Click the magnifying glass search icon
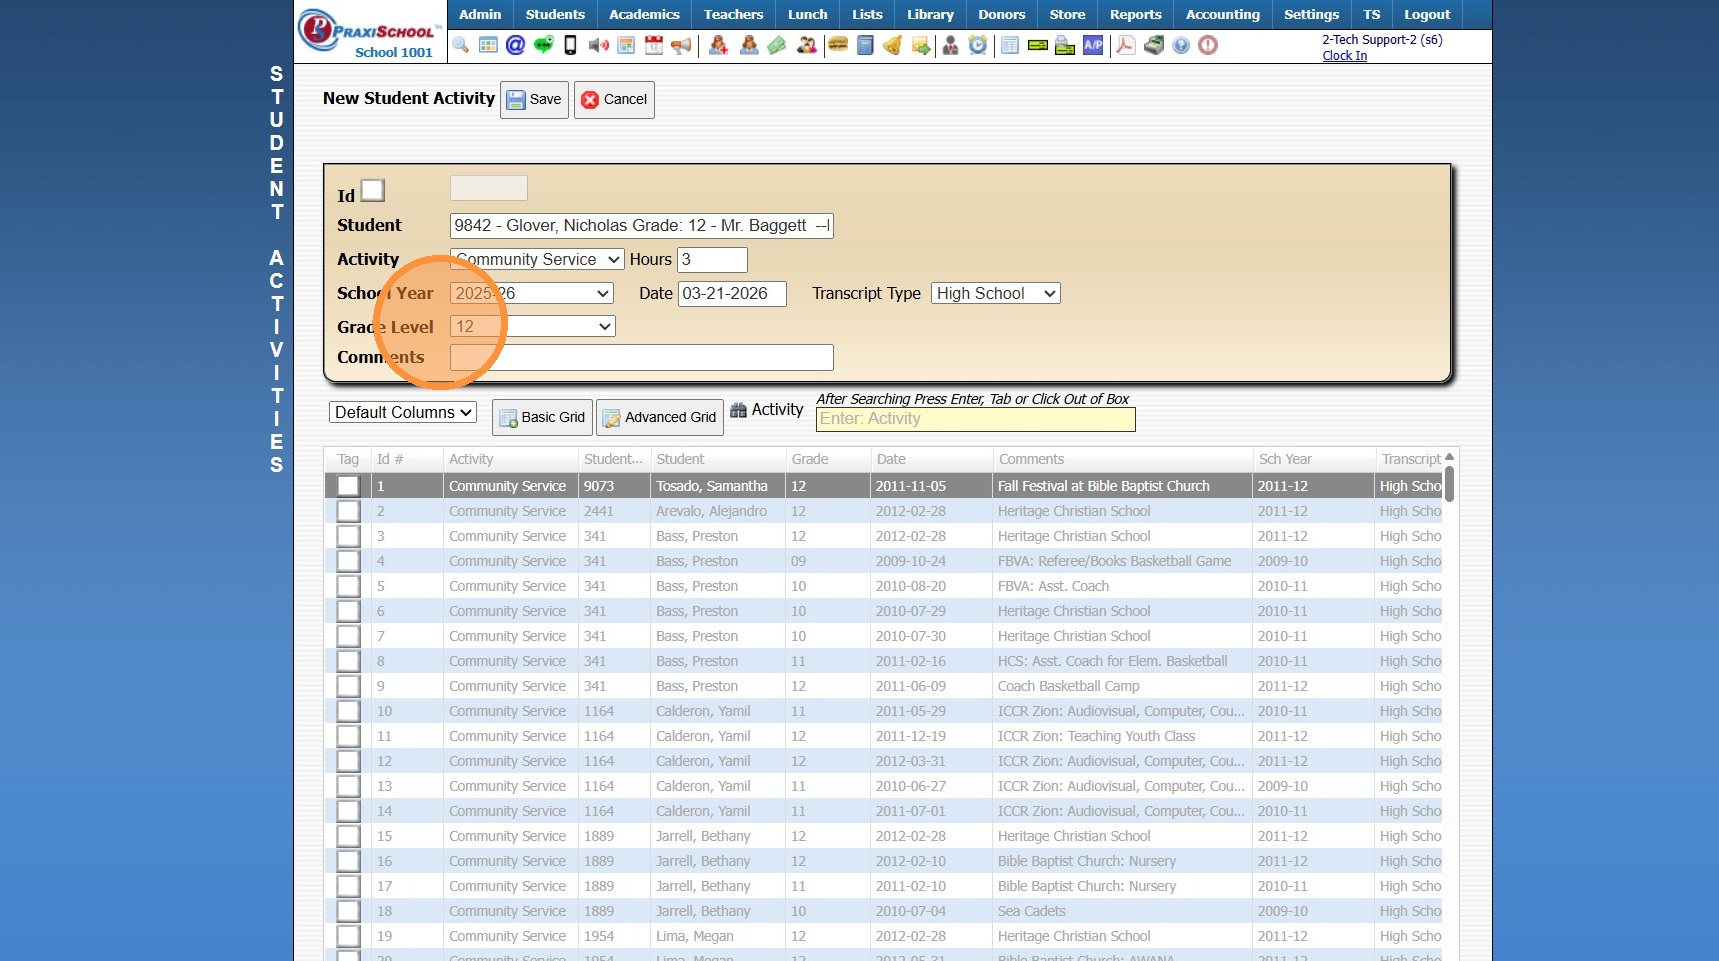1719x961 pixels. tap(461, 45)
